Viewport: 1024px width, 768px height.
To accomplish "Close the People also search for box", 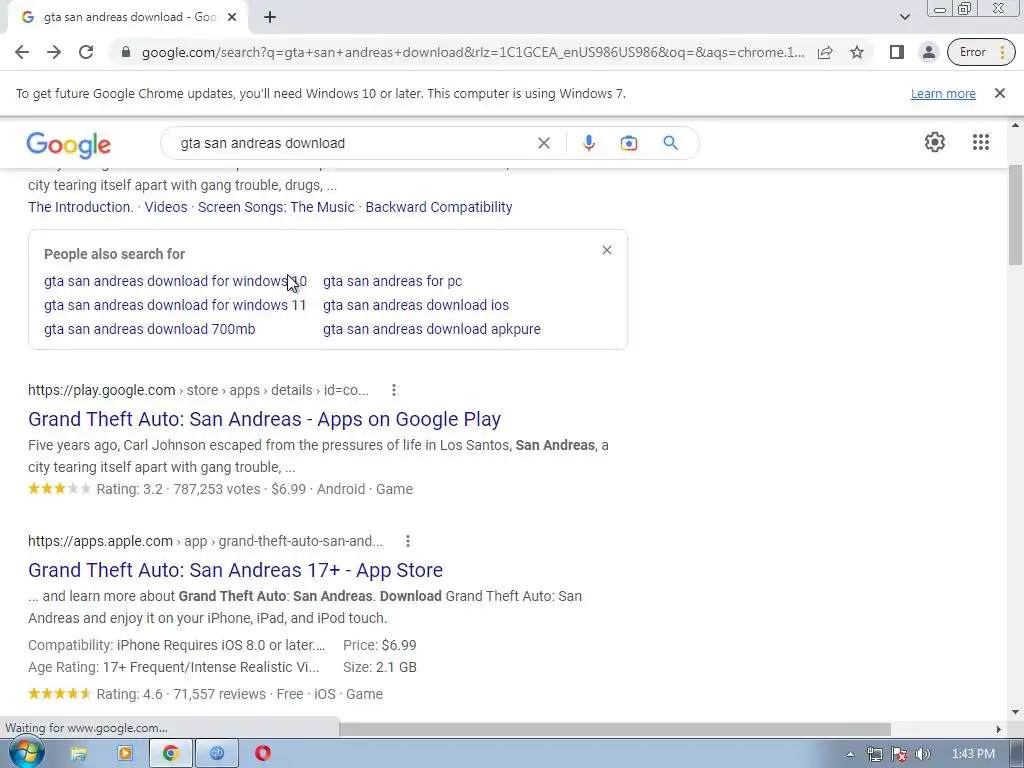I will click(x=607, y=250).
